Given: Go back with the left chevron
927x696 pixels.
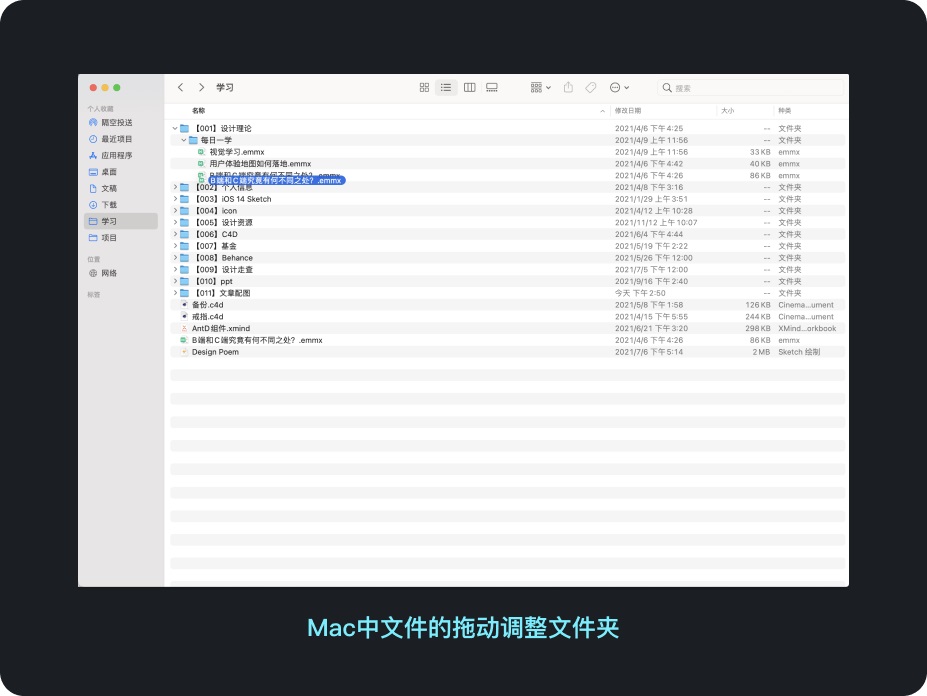Looking at the screenshot, I should pos(180,88).
